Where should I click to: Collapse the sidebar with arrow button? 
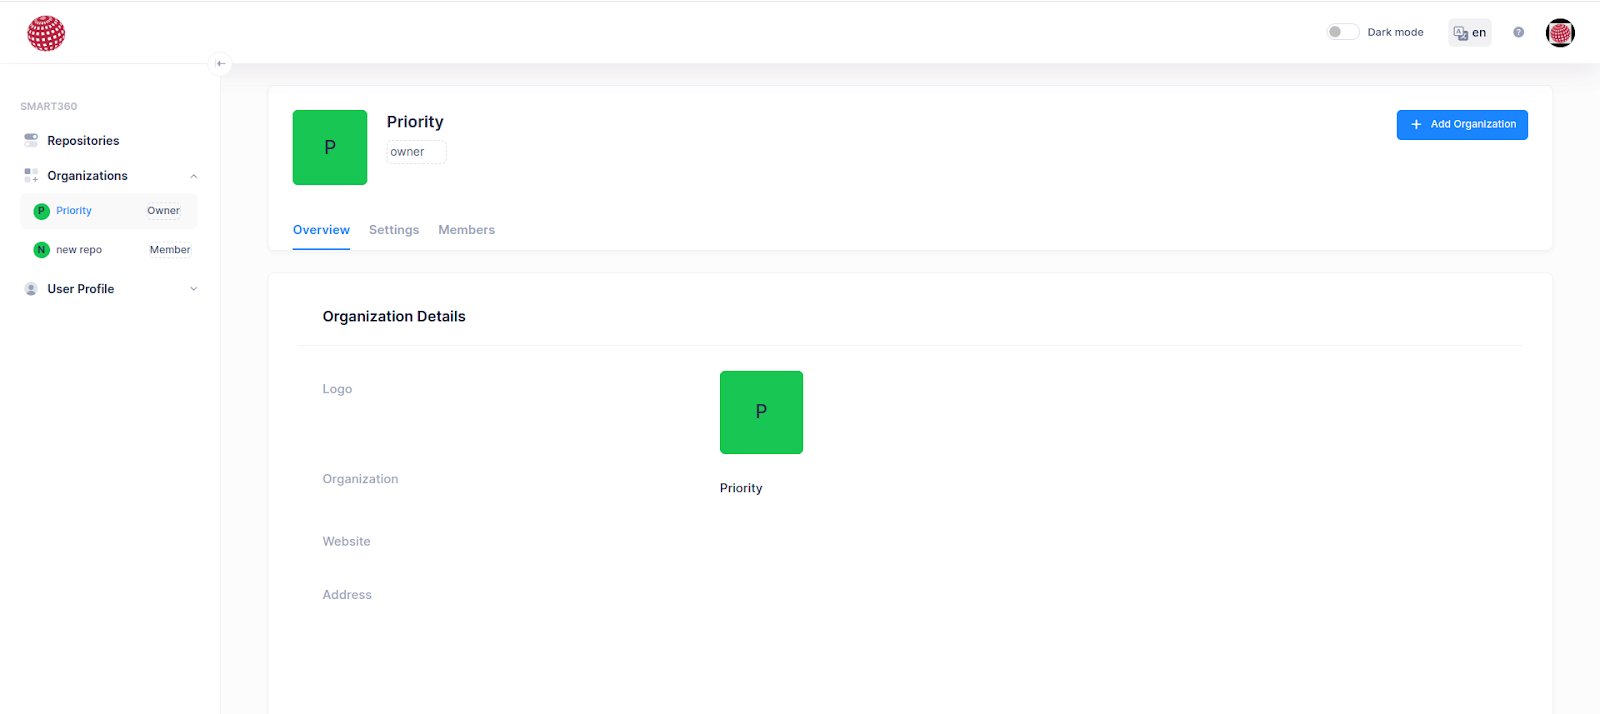click(221, 63)
